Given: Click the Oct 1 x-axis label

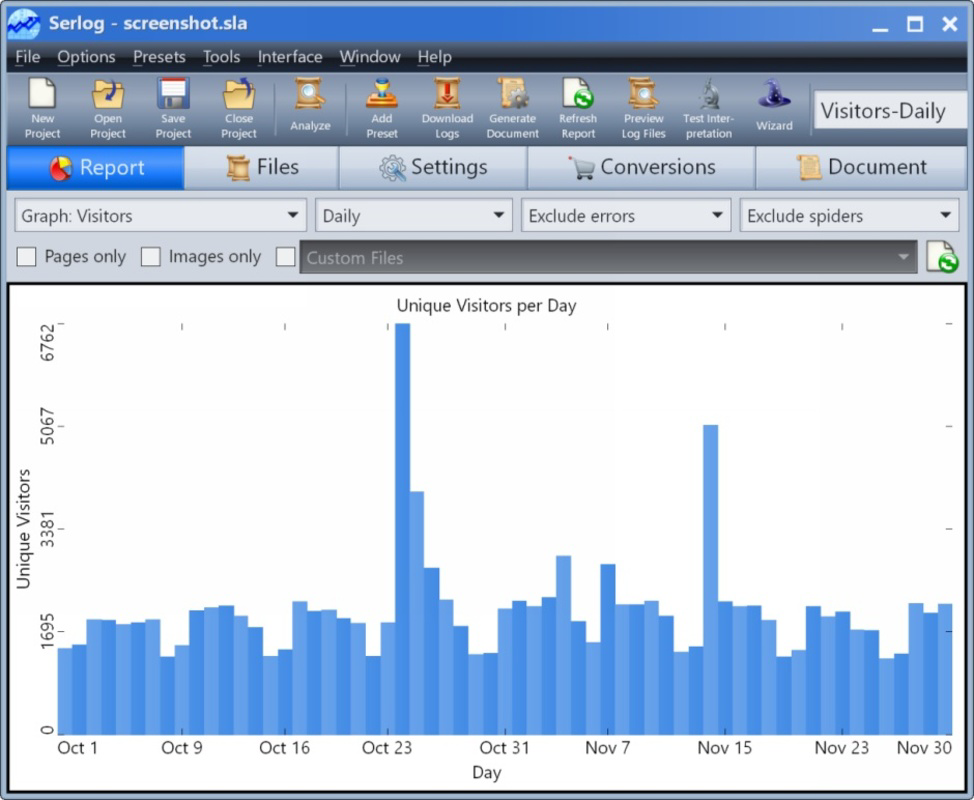Looking at the screenshot, I should pyautogui.click(x=78, y=748).
